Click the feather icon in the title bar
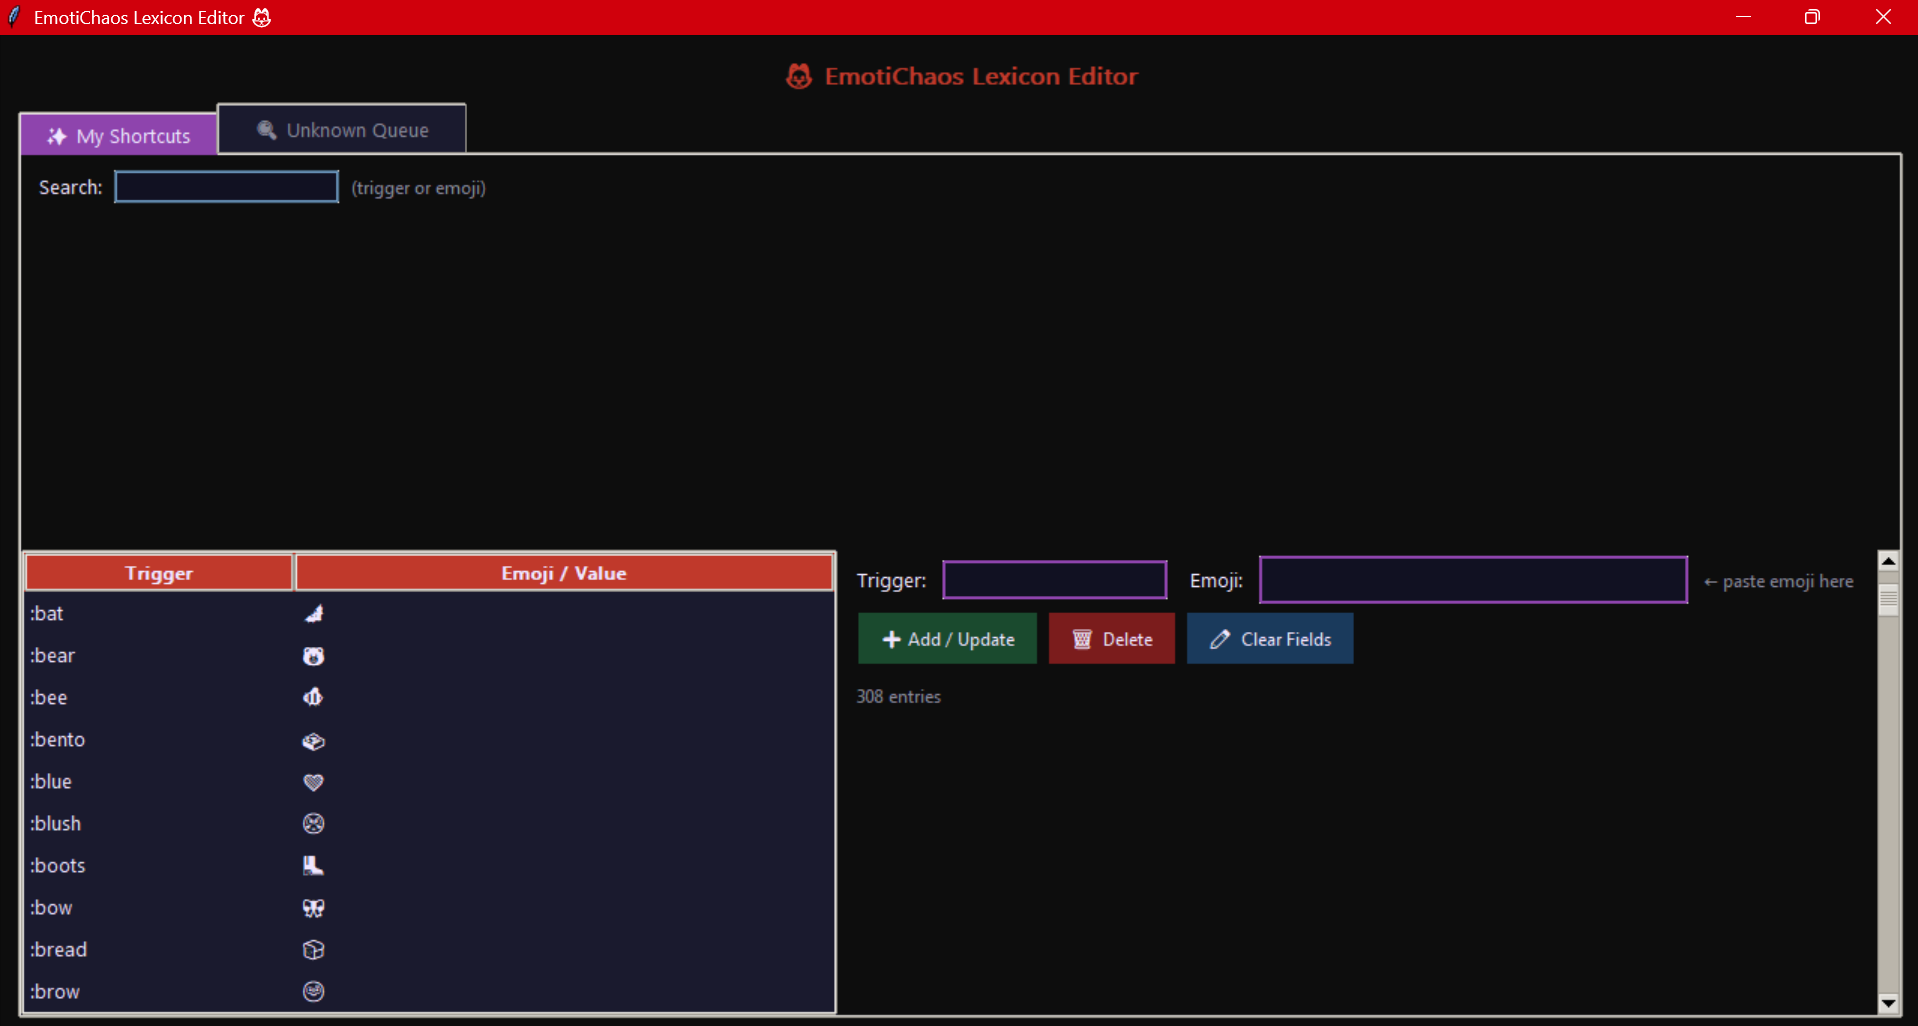 point(14,17)
